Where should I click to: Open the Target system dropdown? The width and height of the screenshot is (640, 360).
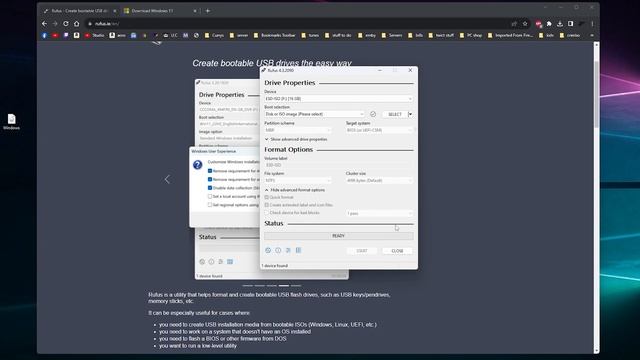pos(379,130)
